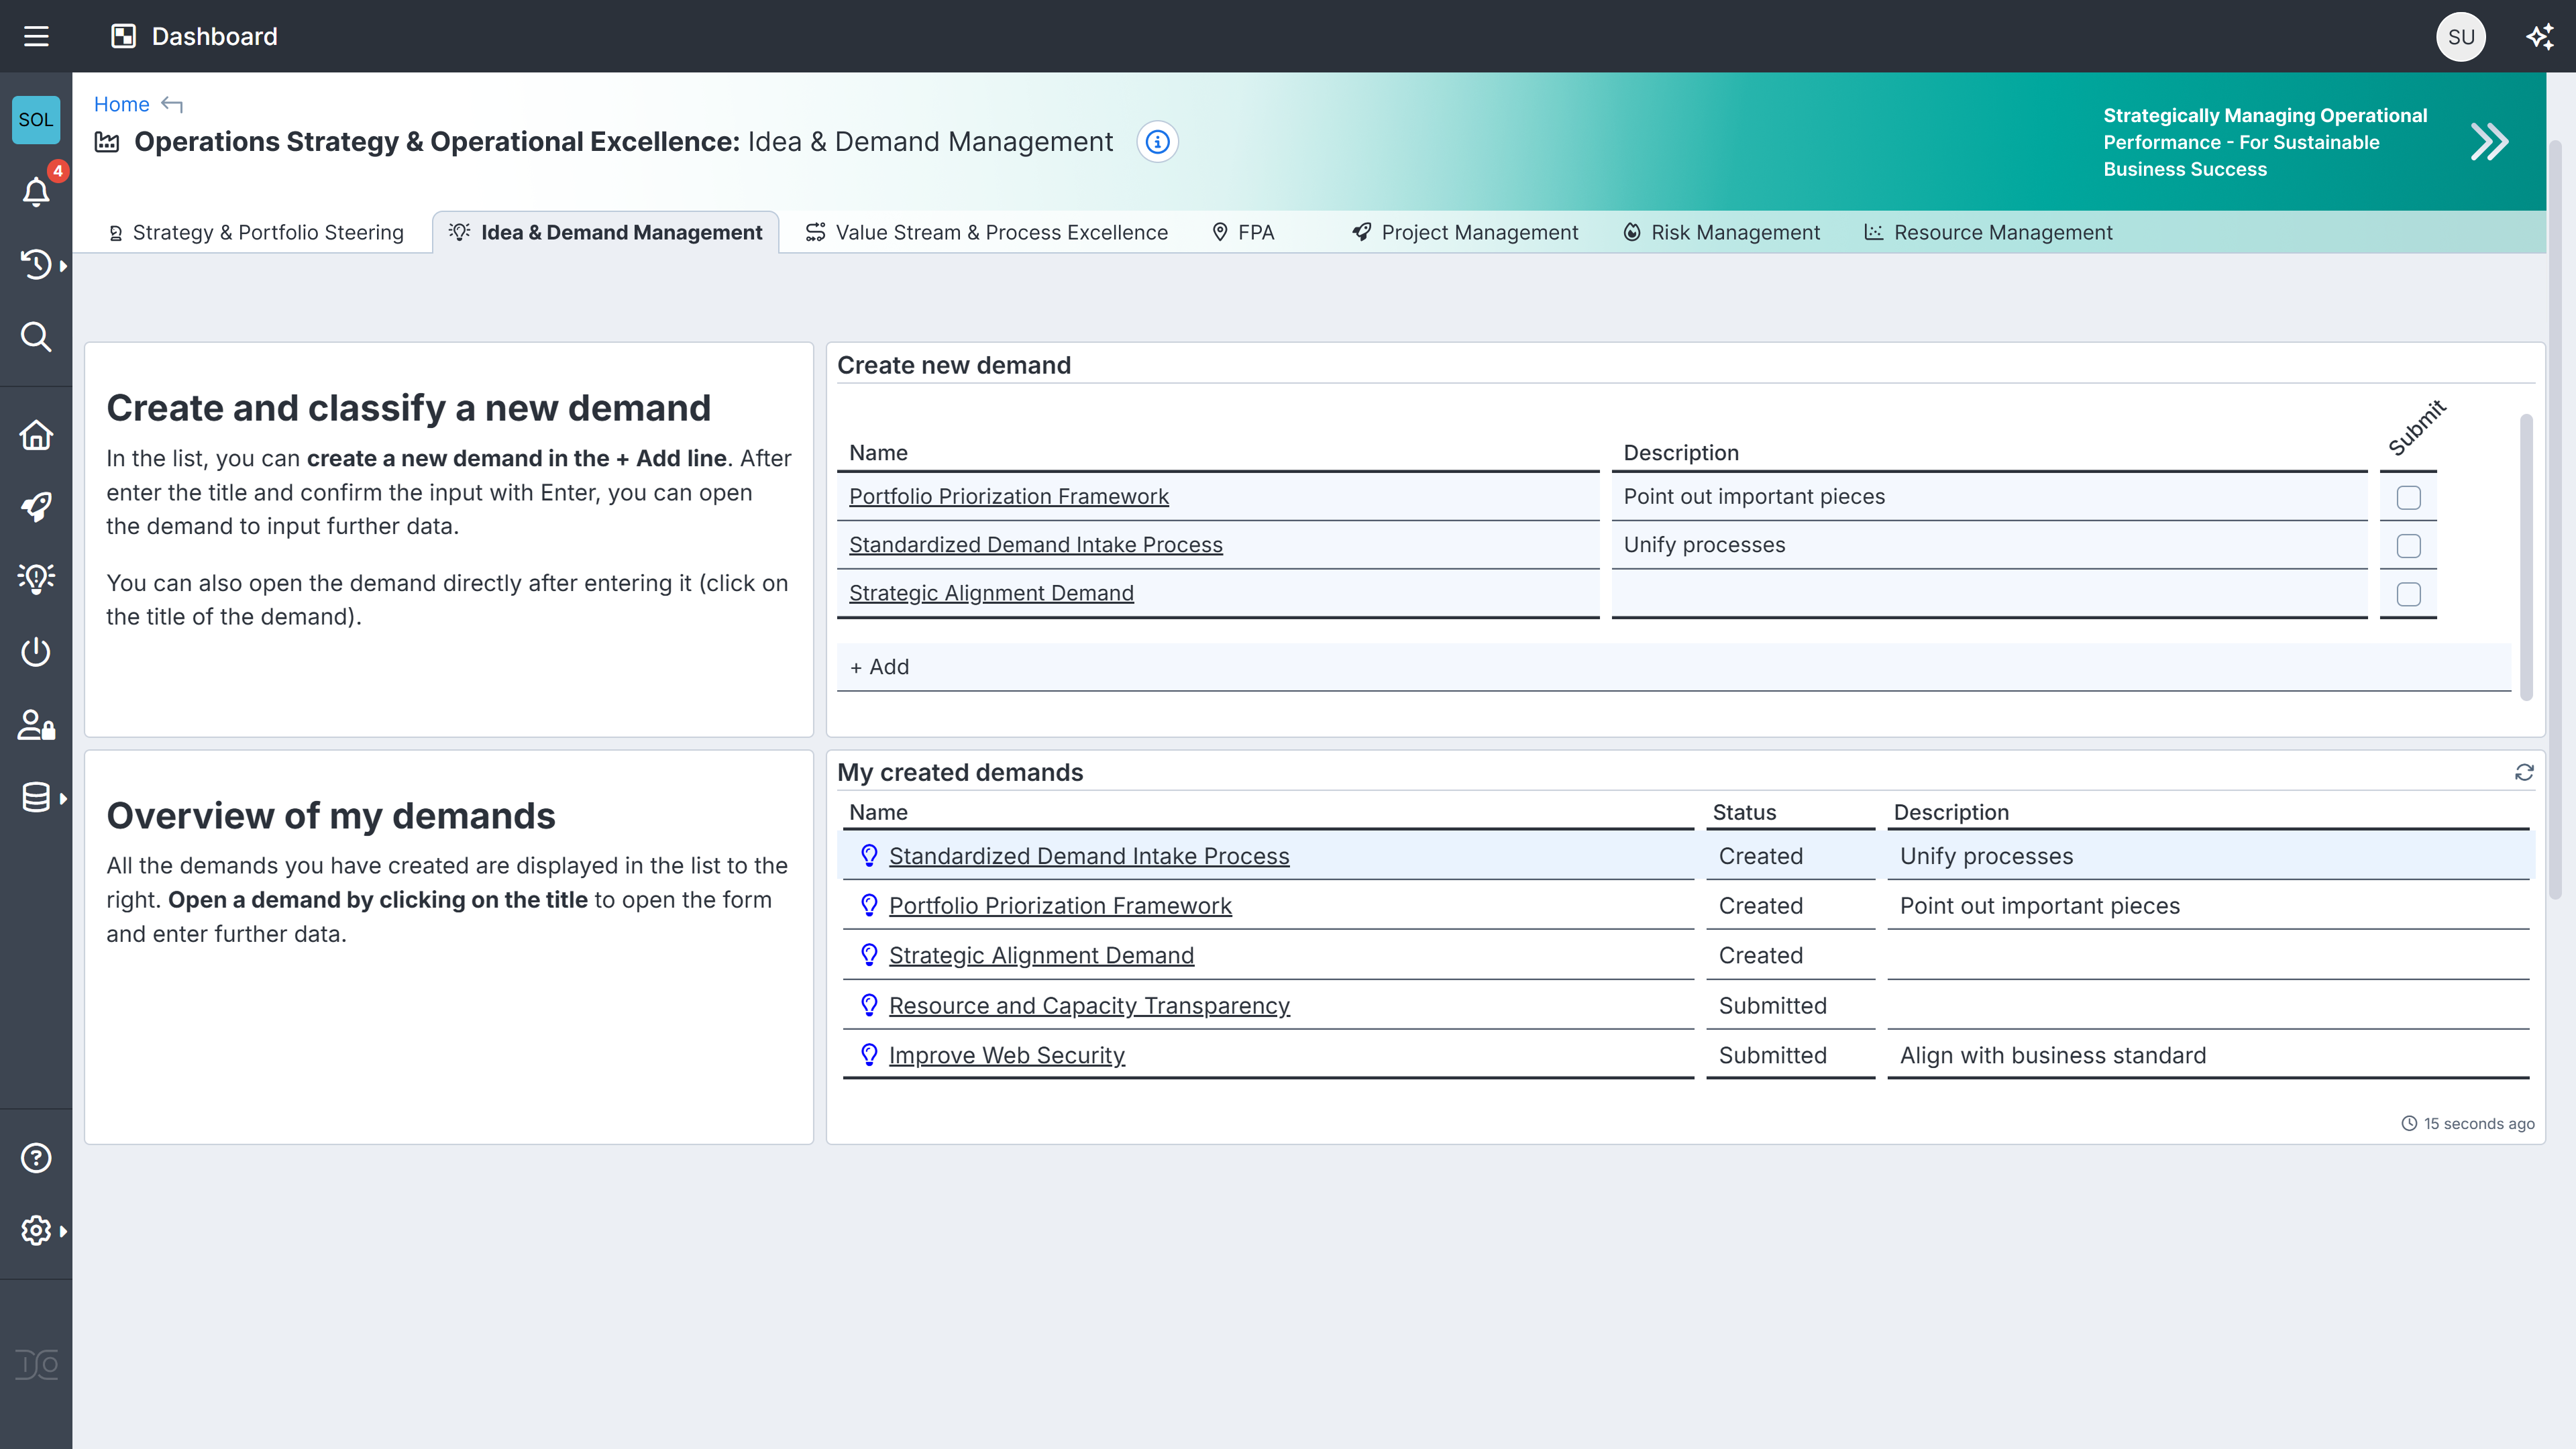Click the rocket icon in sidebar
Screen dimensions: 2576x1449
tap(36, 507)
